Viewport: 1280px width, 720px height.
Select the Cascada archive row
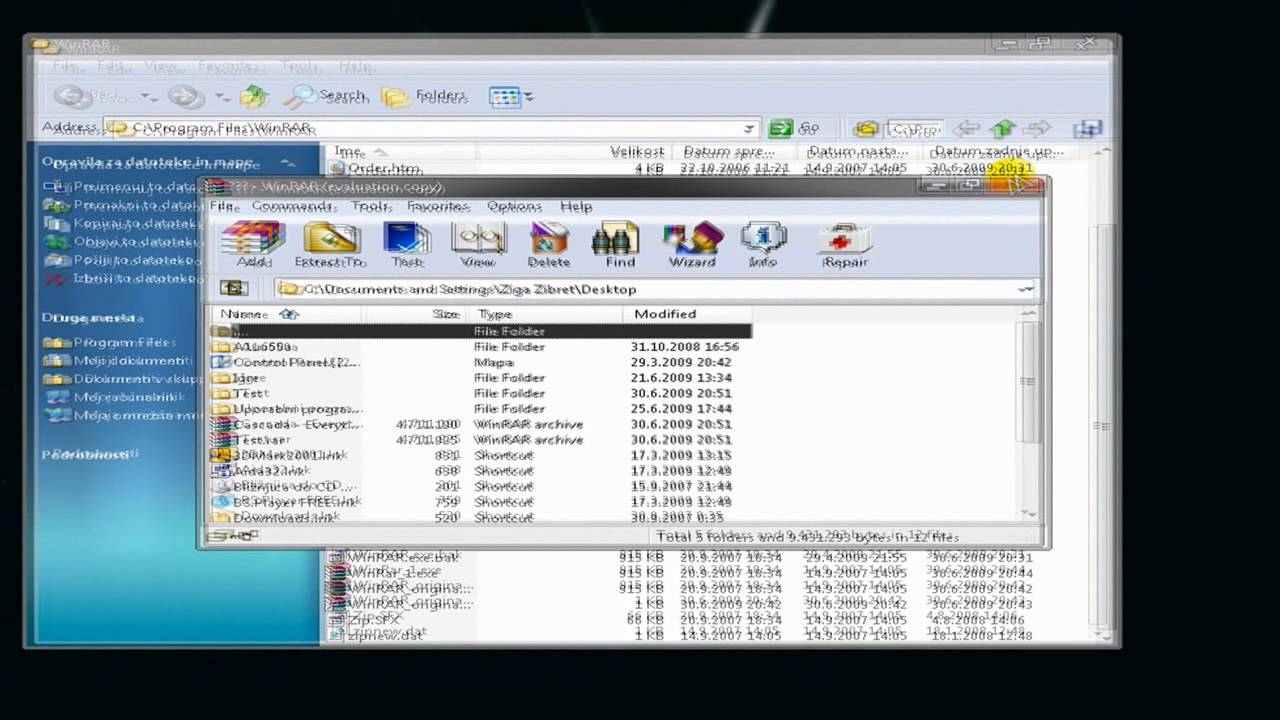coord(480,424)
